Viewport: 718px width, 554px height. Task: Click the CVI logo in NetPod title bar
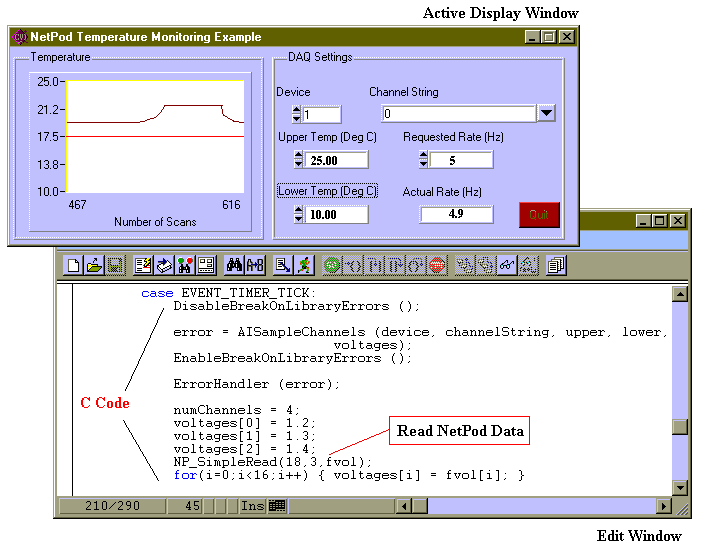(20, 37)
